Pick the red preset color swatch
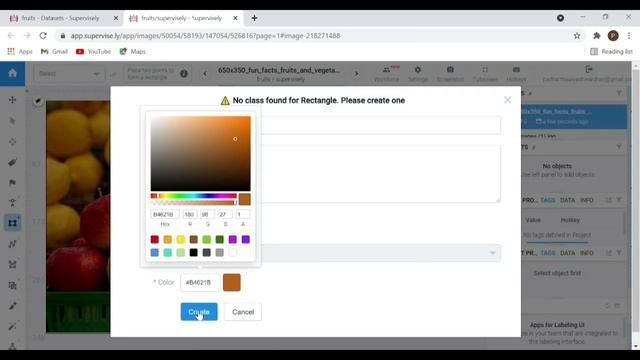 point(155,240)
